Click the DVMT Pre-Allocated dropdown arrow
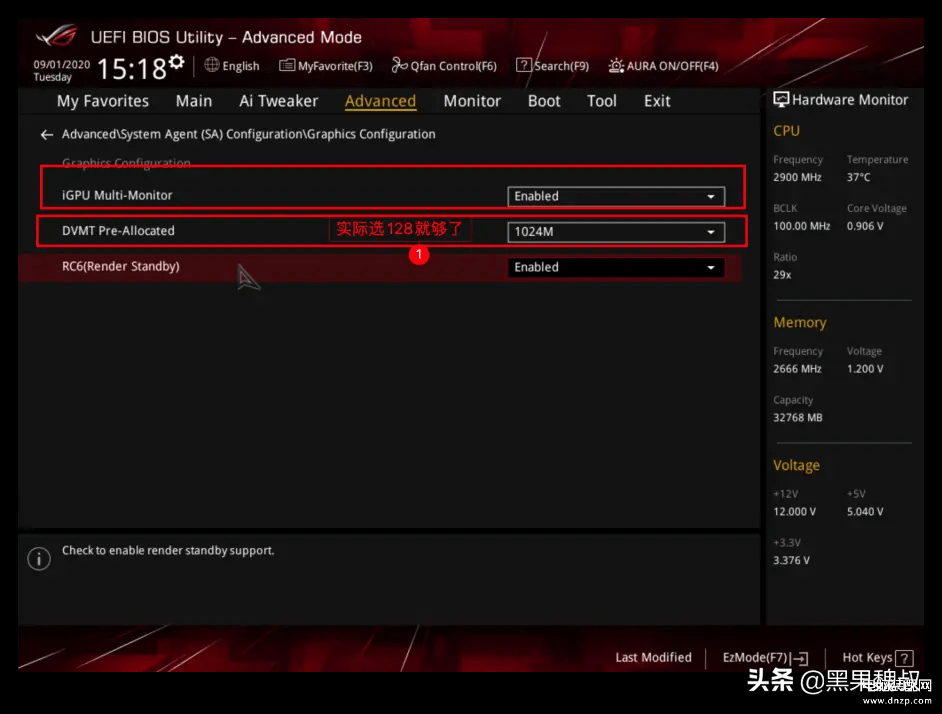The width and height of the screenshot is (942, 714). pyautogui.click(x=711, y=232)
